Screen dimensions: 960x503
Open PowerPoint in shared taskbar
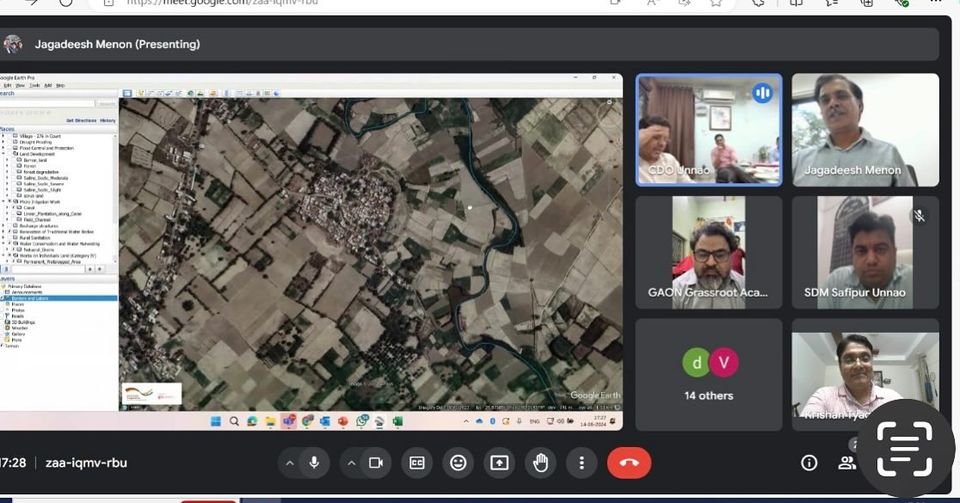pyautogui.click(x=343, y=421)
